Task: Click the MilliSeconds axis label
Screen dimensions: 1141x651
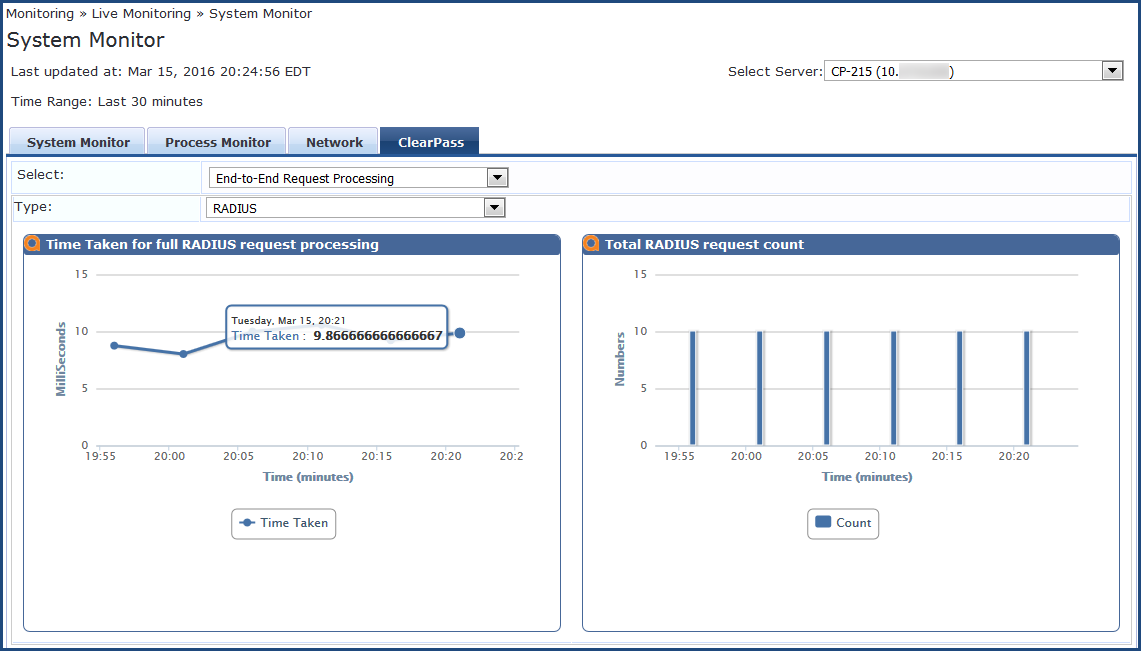Action: pyautogui.click(x=61, y=359)
